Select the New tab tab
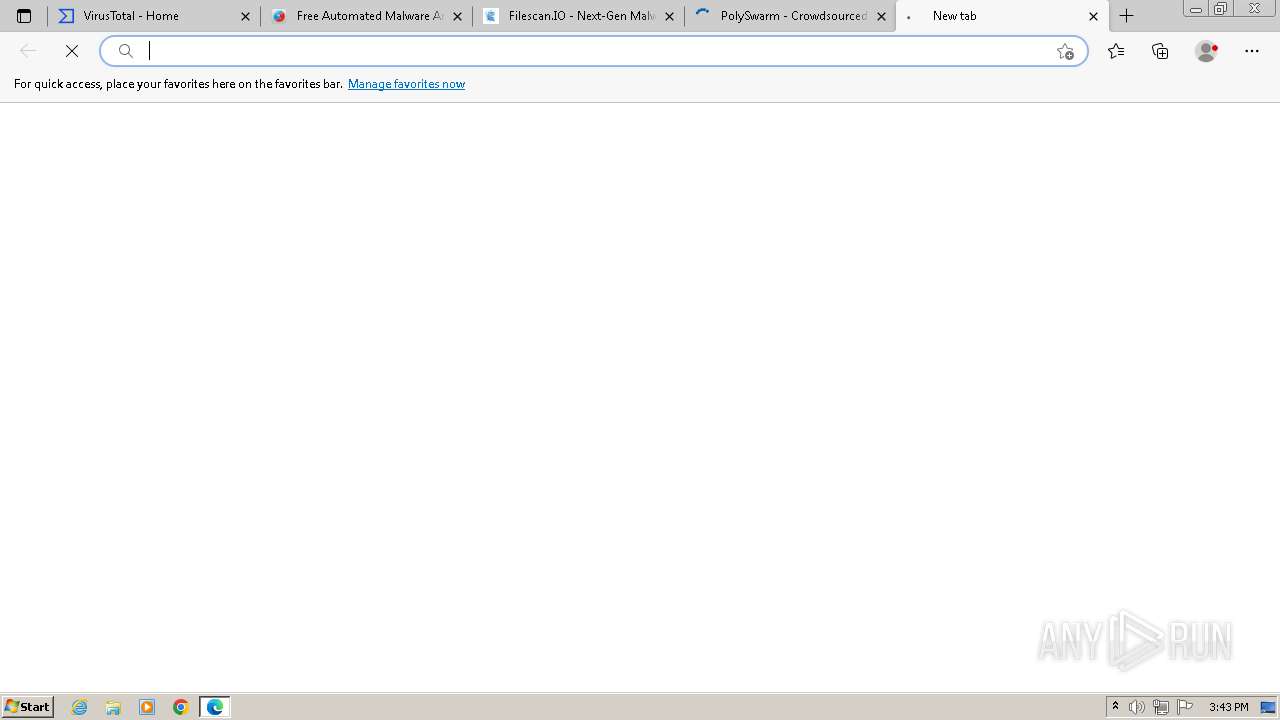This screenshot has width=1280, height=720. tap(1002, 16)
